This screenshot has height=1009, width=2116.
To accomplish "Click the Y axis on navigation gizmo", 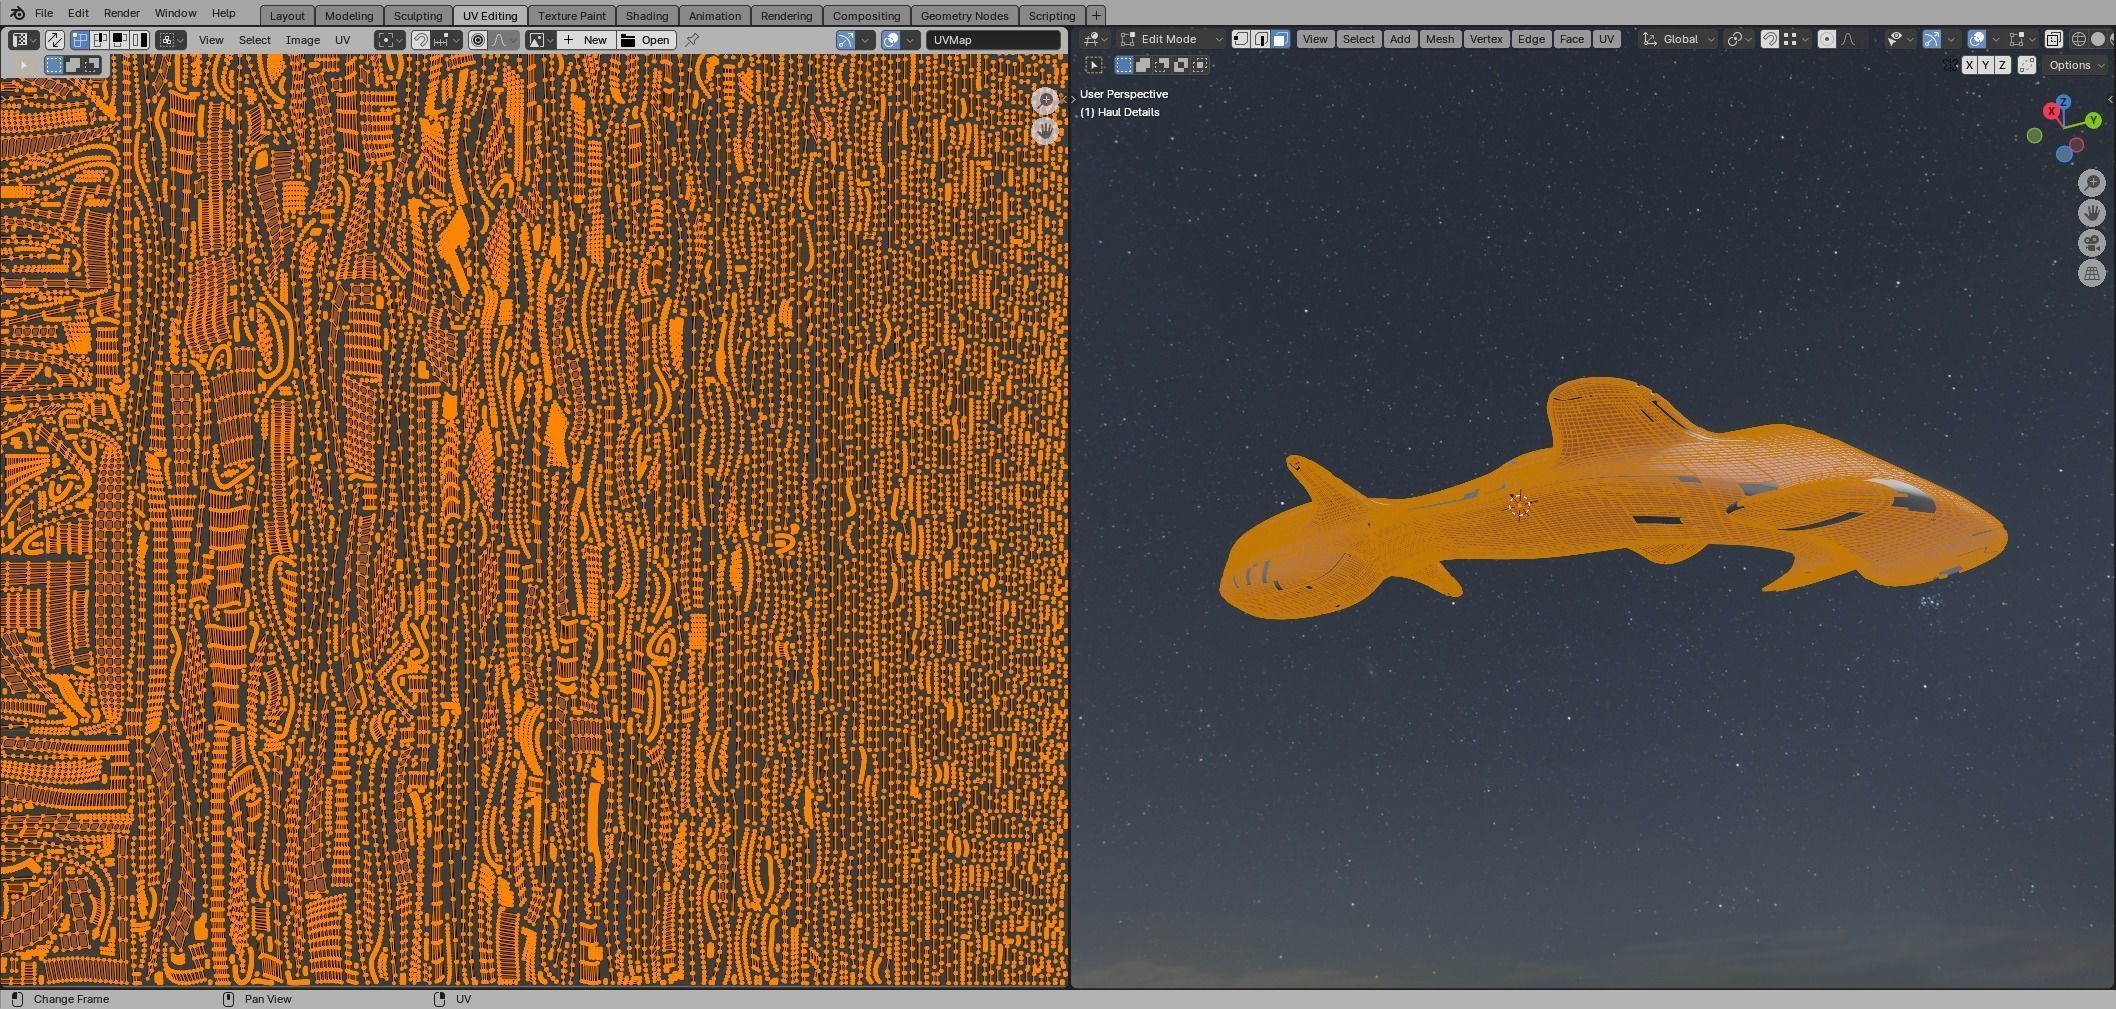I will 2093,121.
